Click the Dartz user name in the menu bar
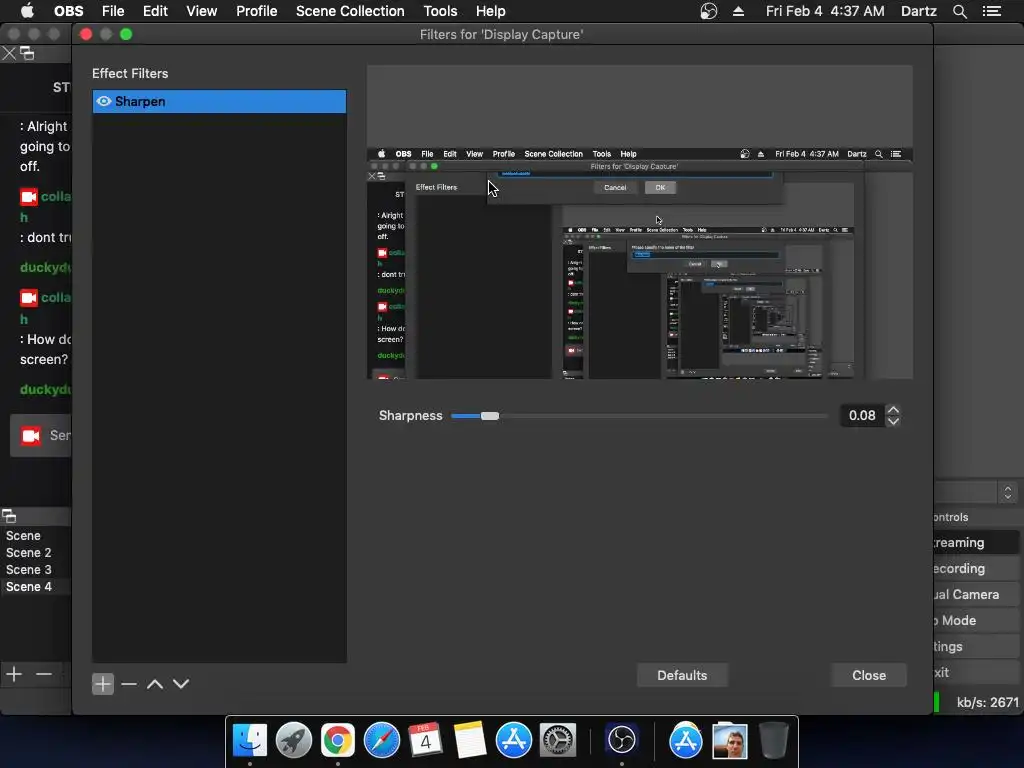This screenshot has height=768, width=1024. point(918,11)
